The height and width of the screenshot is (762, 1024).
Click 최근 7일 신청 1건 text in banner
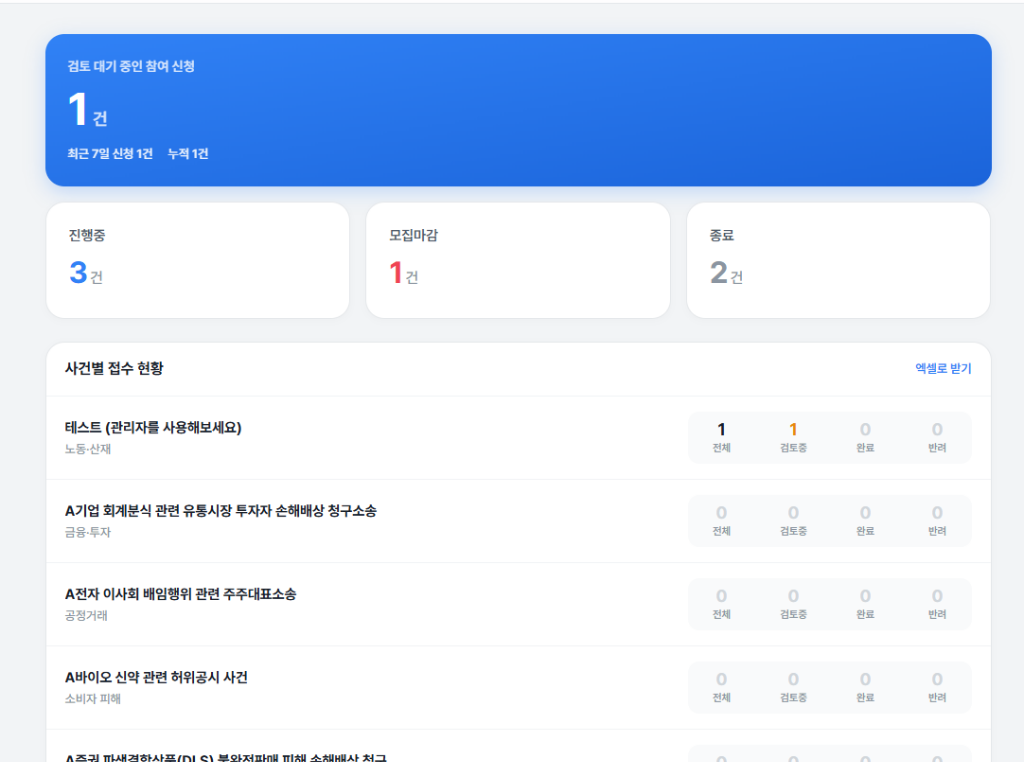point(110,153)
